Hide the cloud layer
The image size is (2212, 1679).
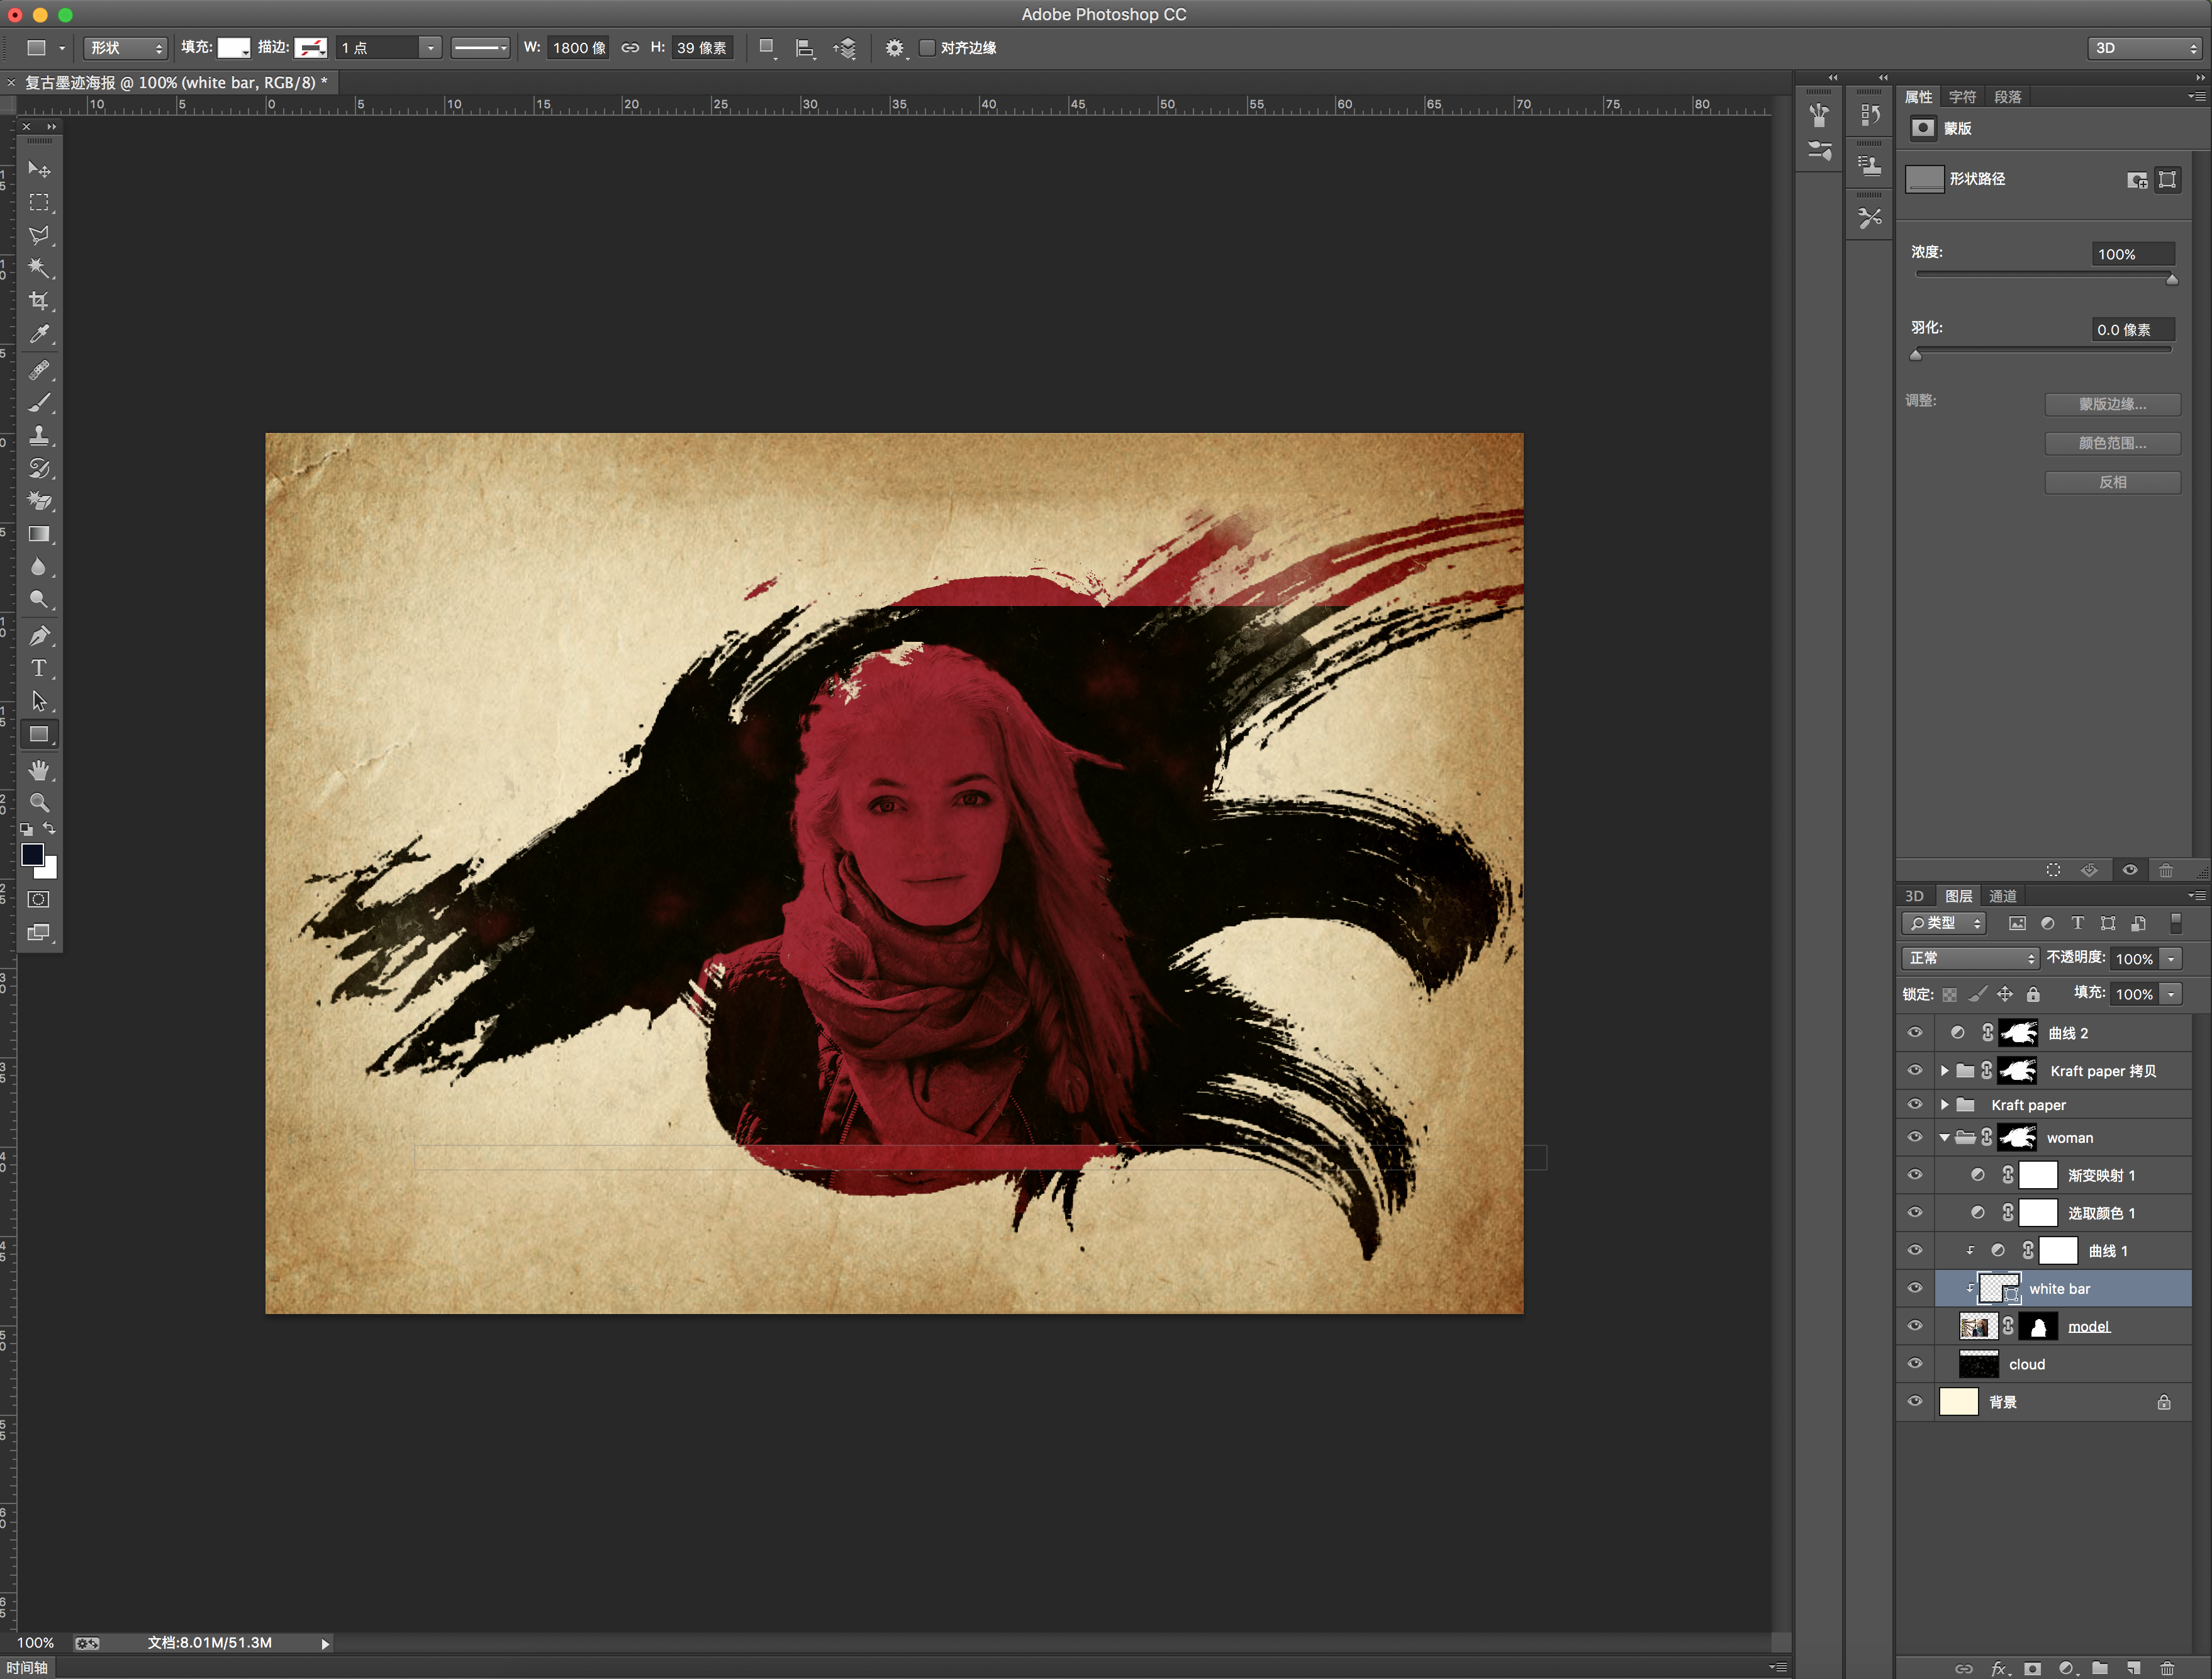1915,1364
